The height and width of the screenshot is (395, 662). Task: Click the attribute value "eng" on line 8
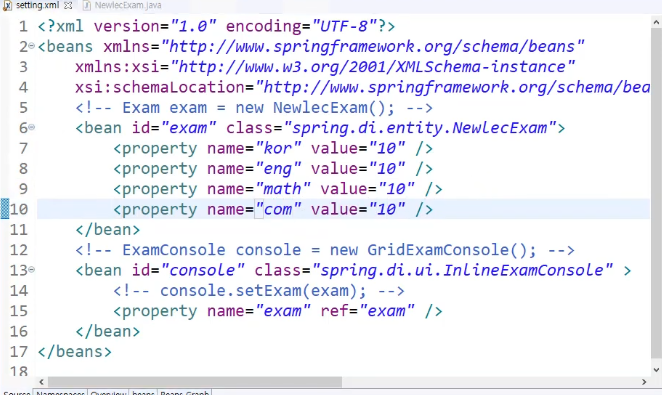tap(278, 168)
